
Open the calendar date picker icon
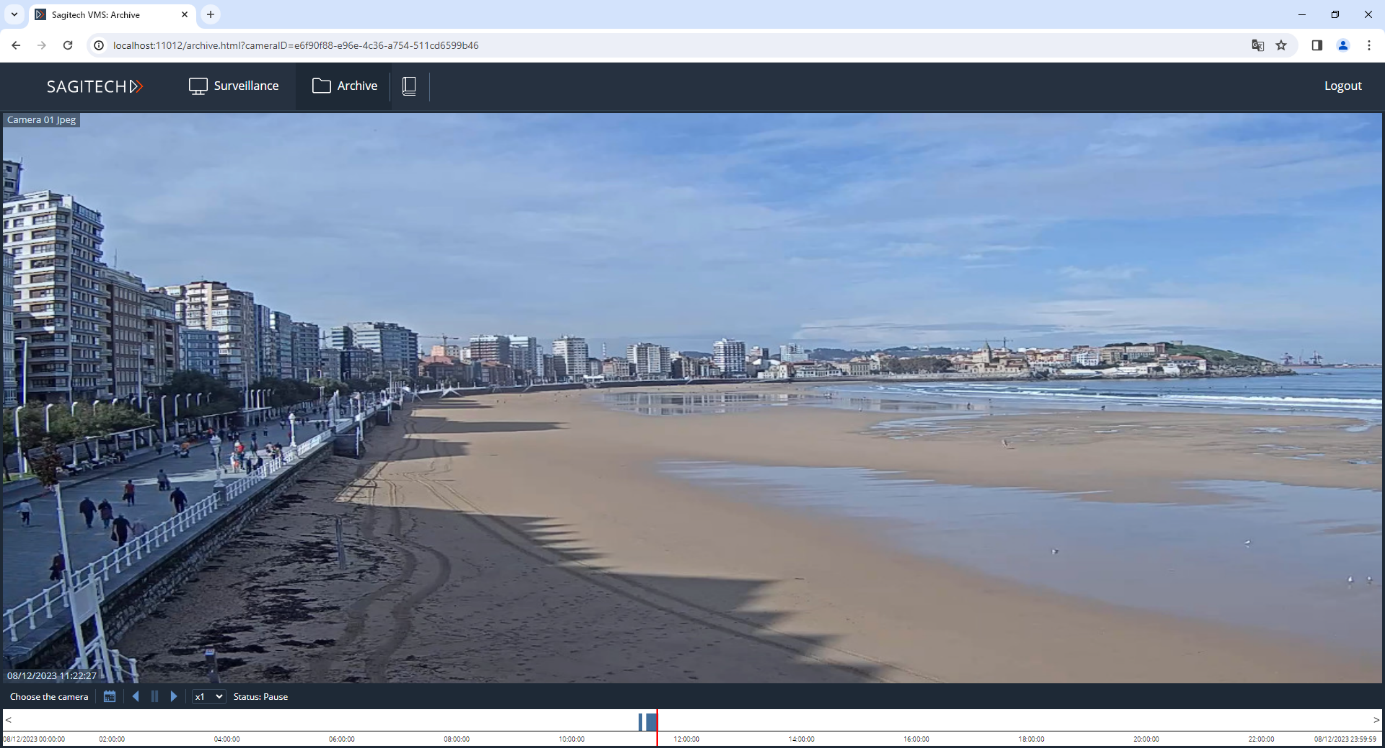point(110,697)
